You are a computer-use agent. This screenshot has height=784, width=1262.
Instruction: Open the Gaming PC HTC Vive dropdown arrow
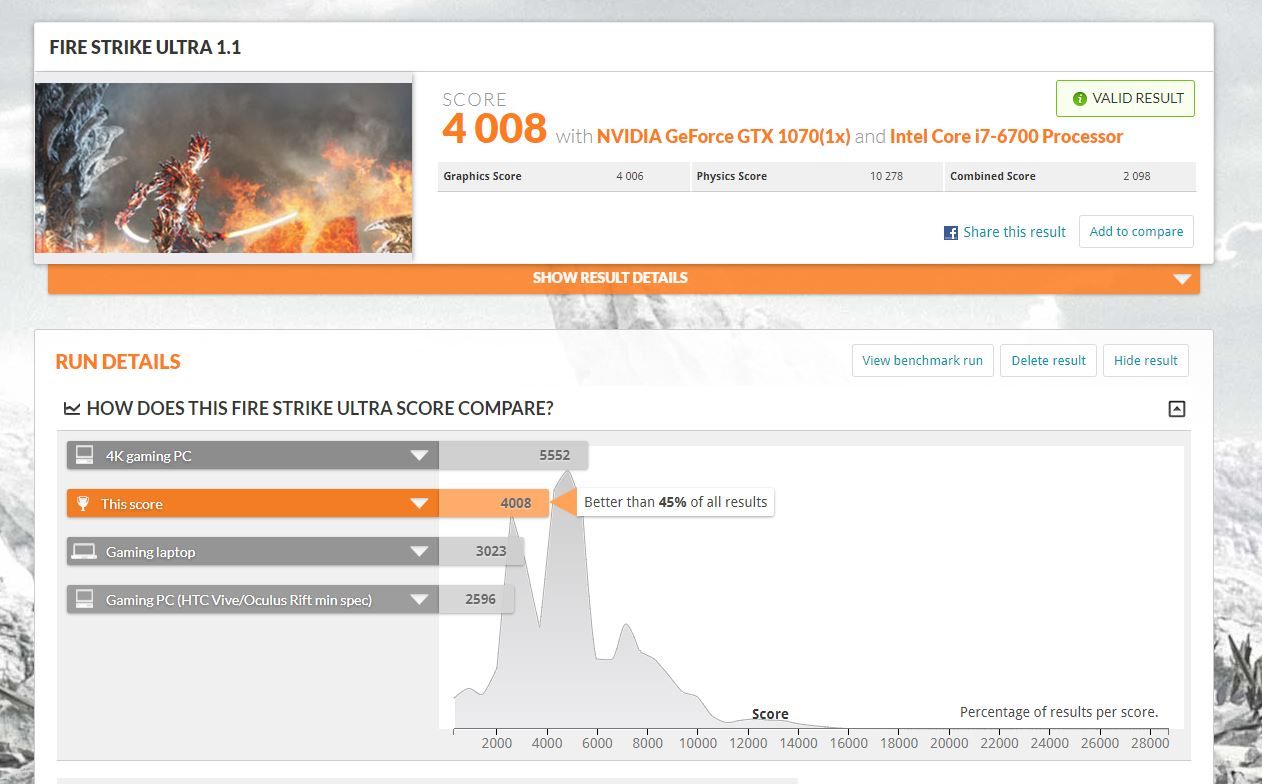(419, 600)
